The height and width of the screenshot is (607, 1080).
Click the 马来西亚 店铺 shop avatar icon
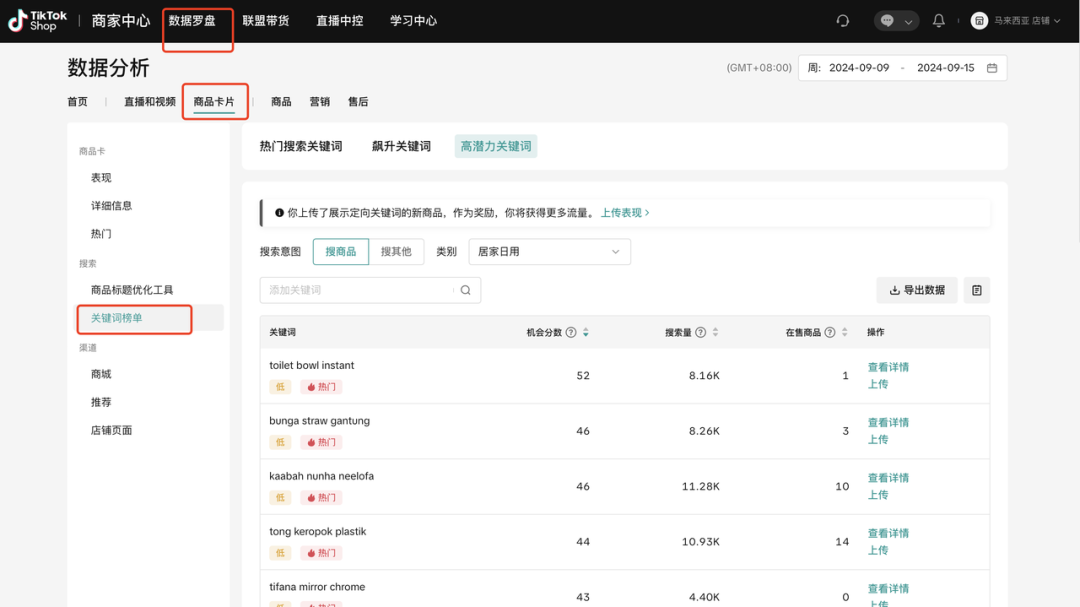979,20
